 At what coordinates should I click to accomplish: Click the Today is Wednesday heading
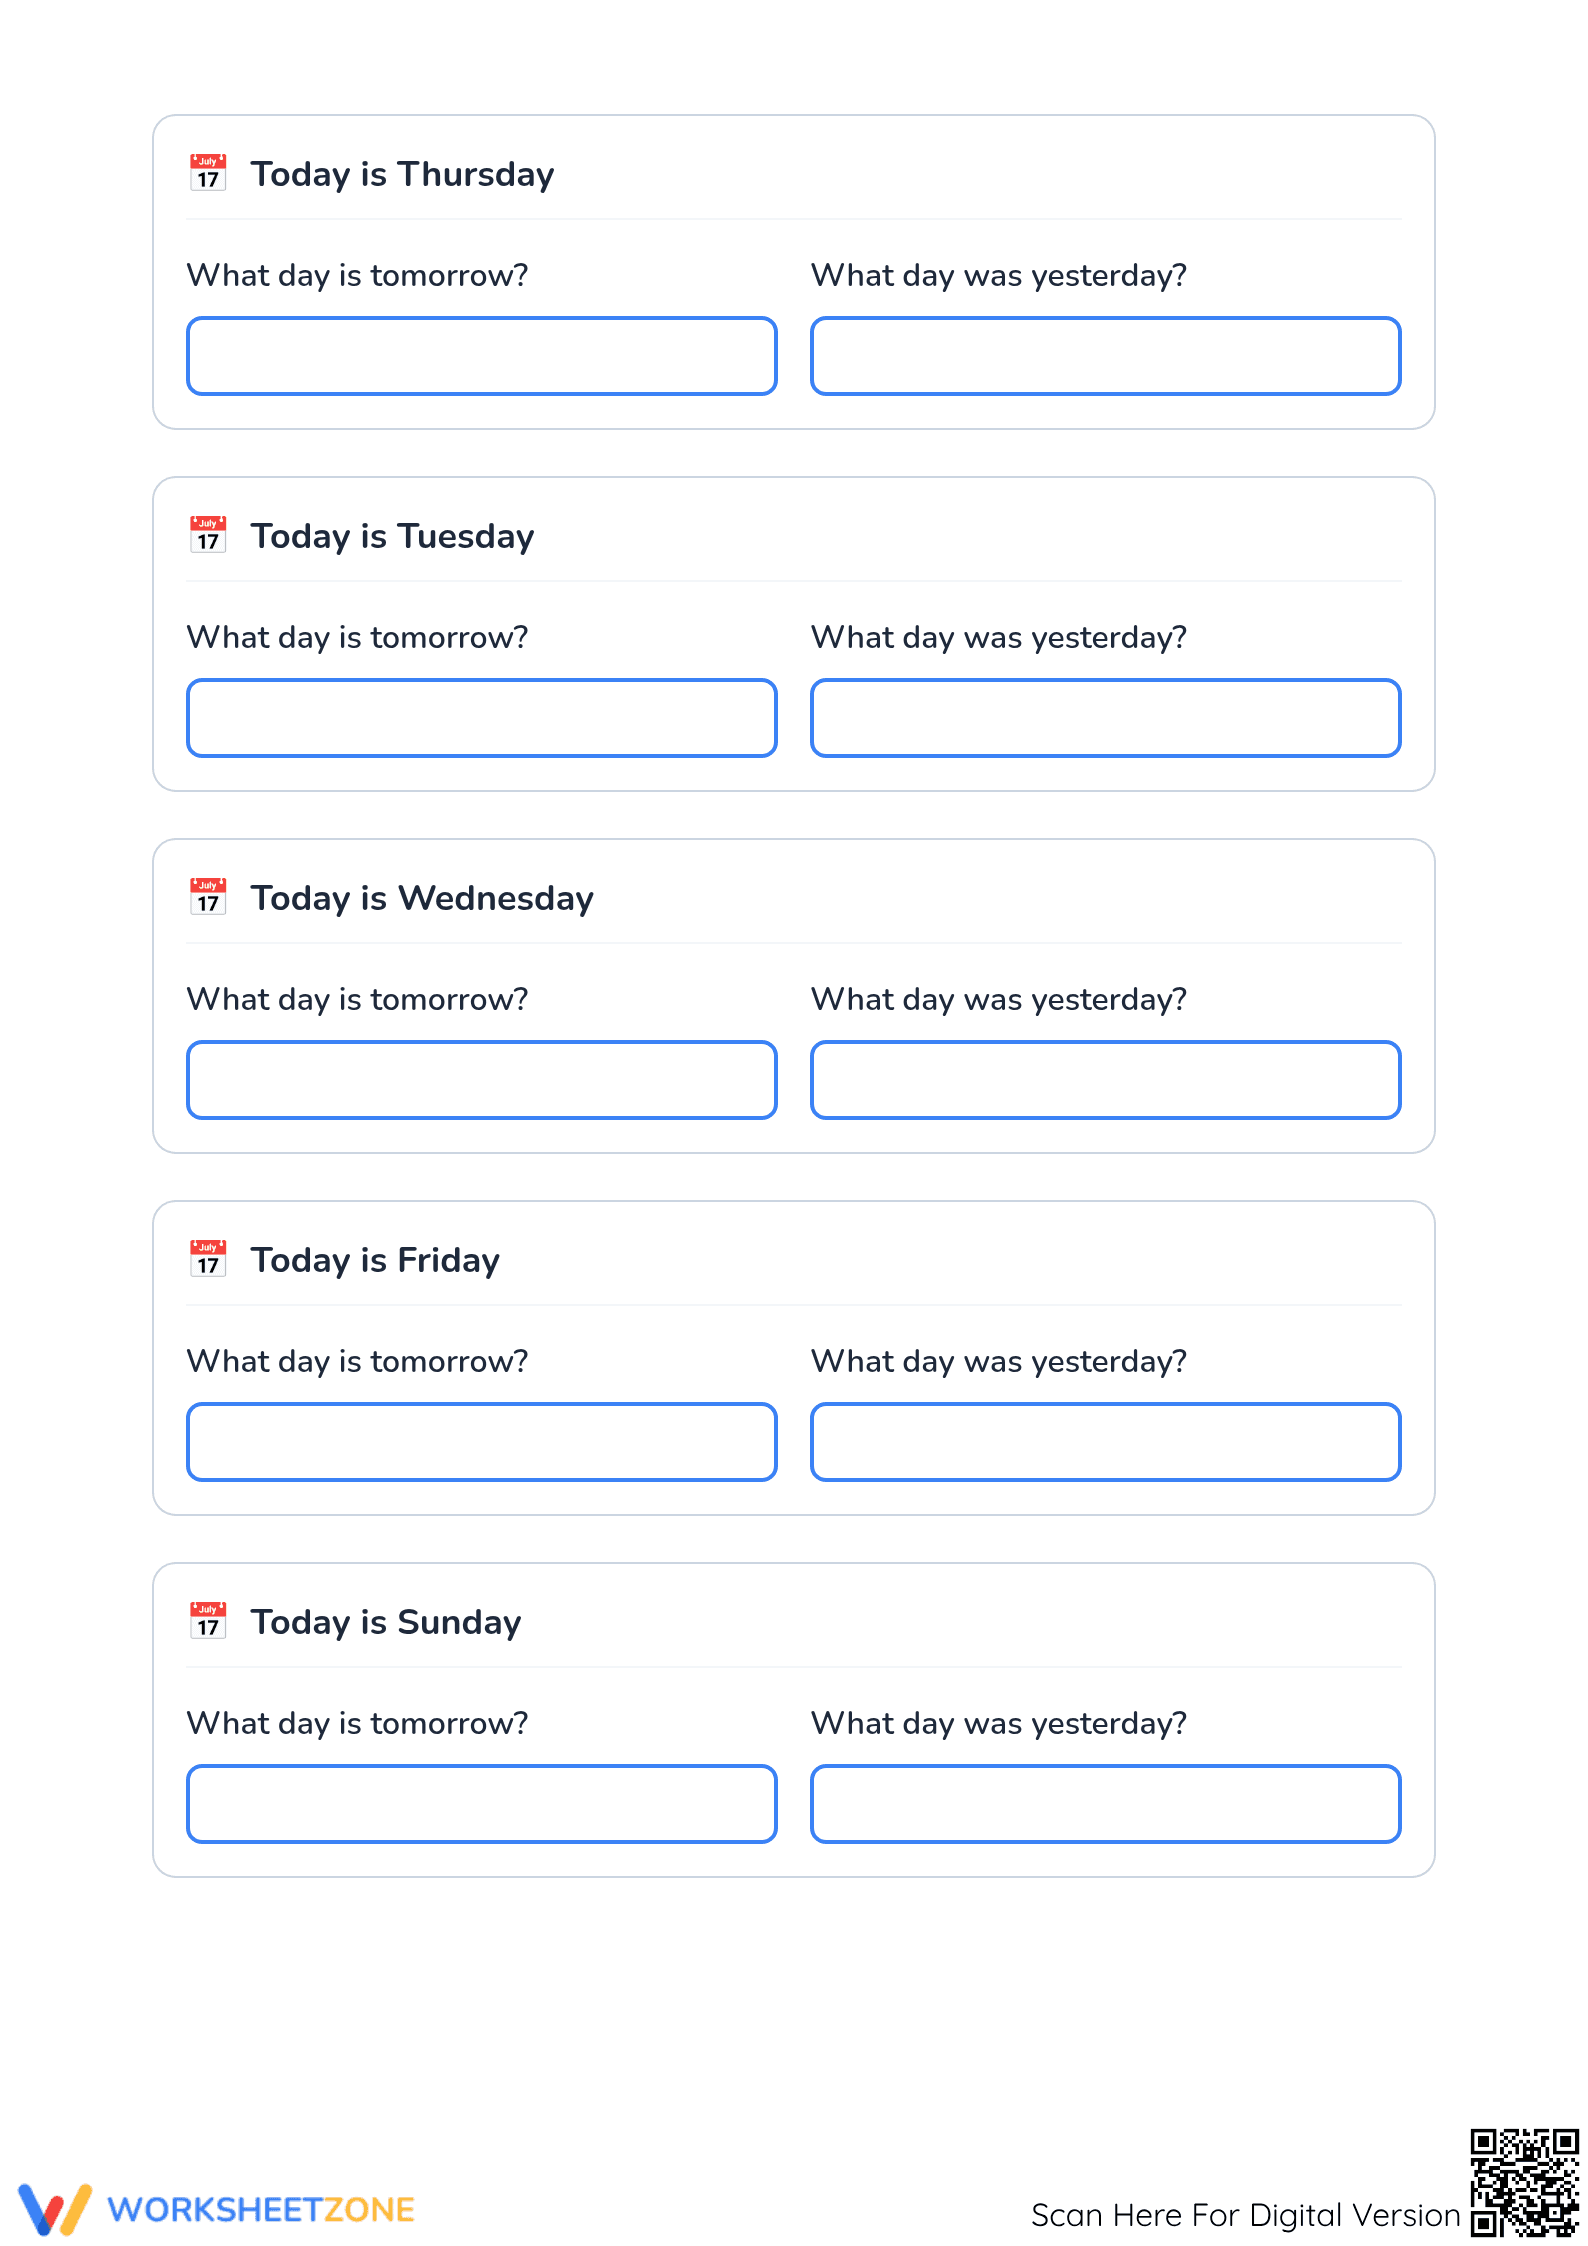[422, 898]
